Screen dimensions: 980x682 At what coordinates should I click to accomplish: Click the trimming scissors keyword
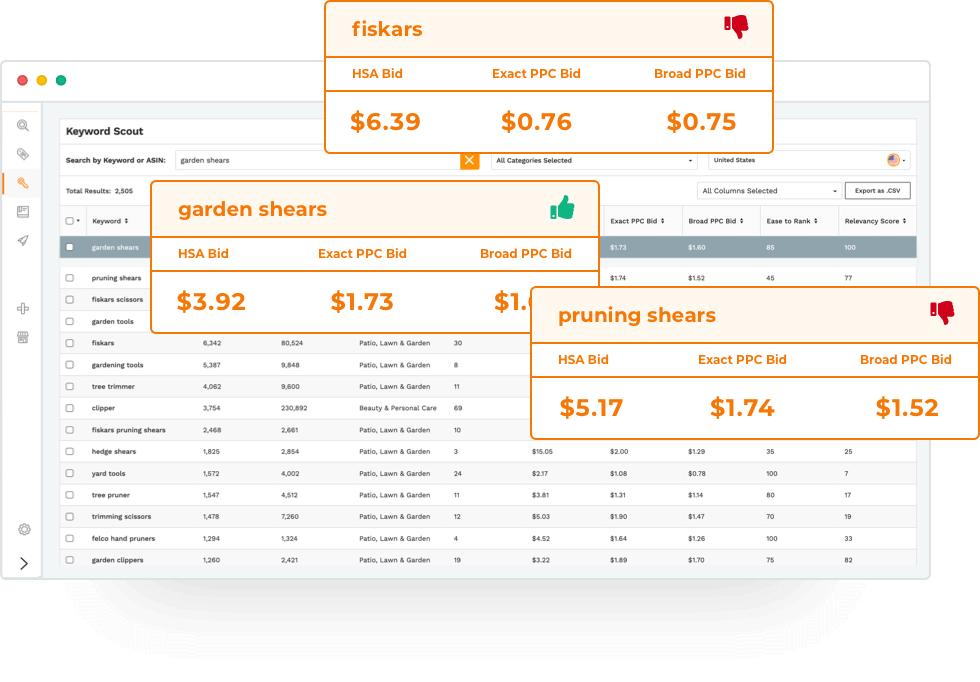[121, 516]
